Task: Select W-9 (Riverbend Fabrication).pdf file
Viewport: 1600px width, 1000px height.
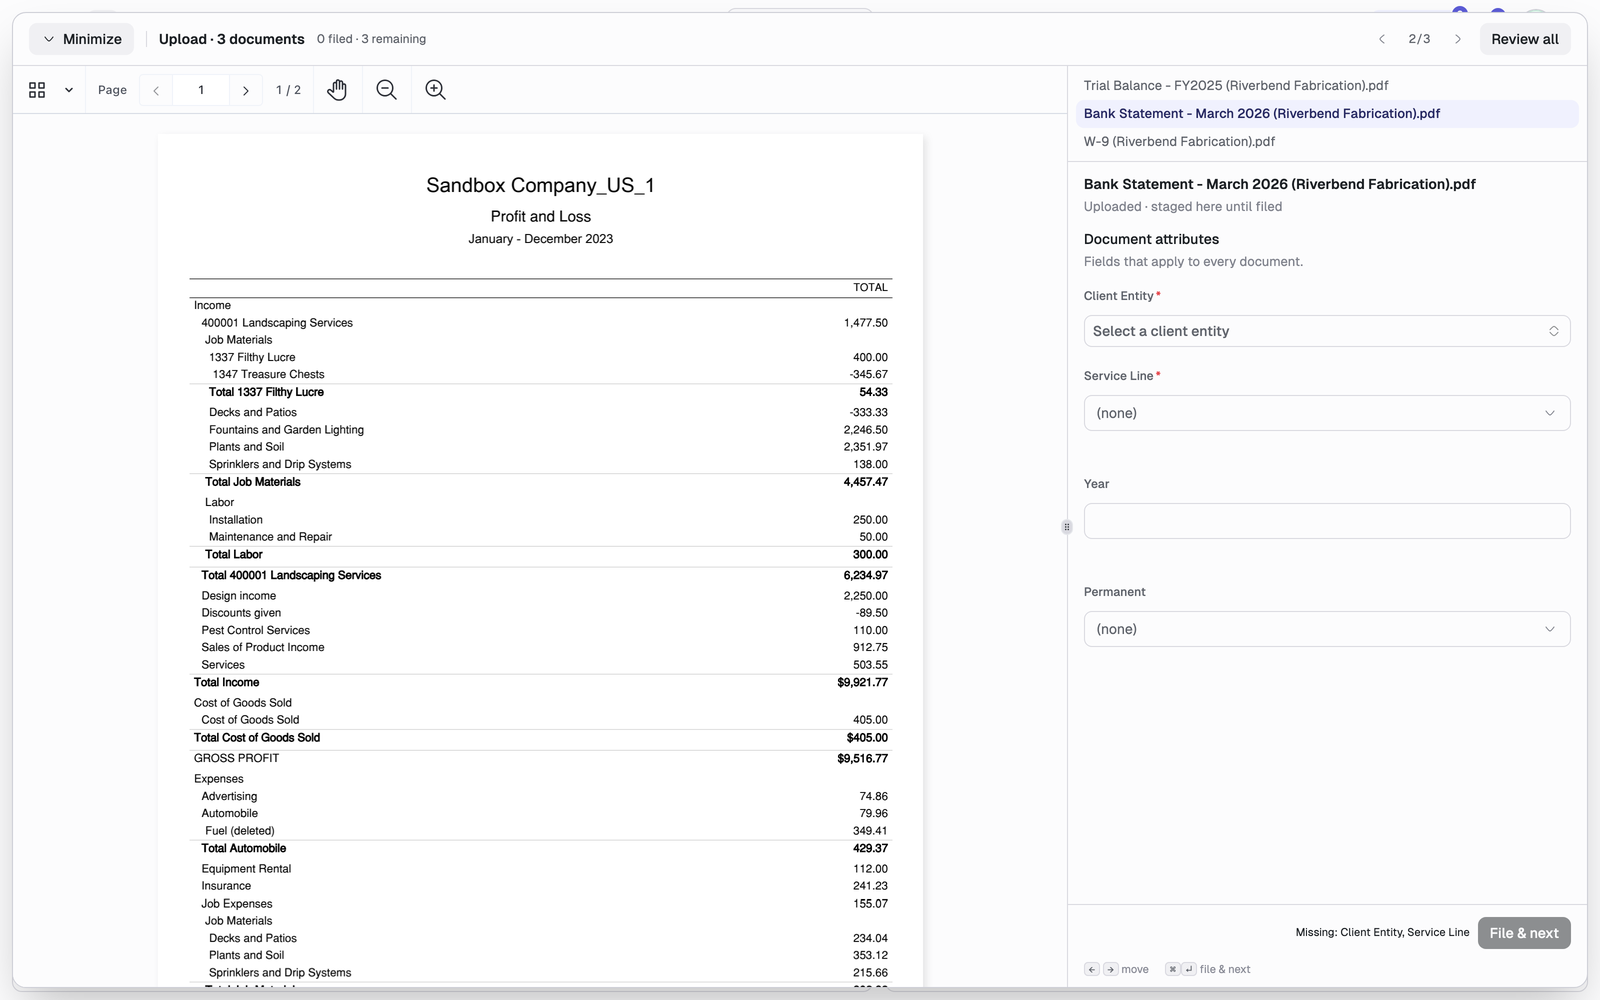Action: click(1327, 142)
